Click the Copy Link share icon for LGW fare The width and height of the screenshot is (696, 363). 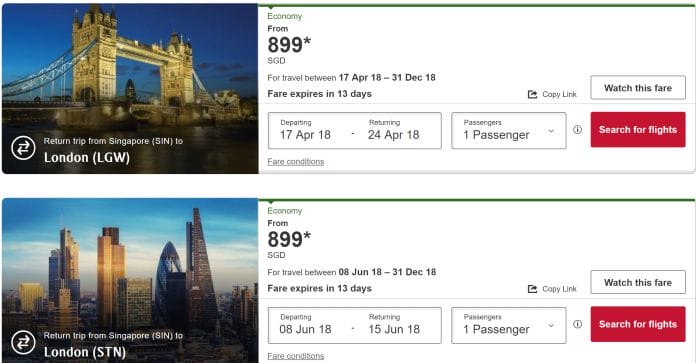(x=532, y=94)
